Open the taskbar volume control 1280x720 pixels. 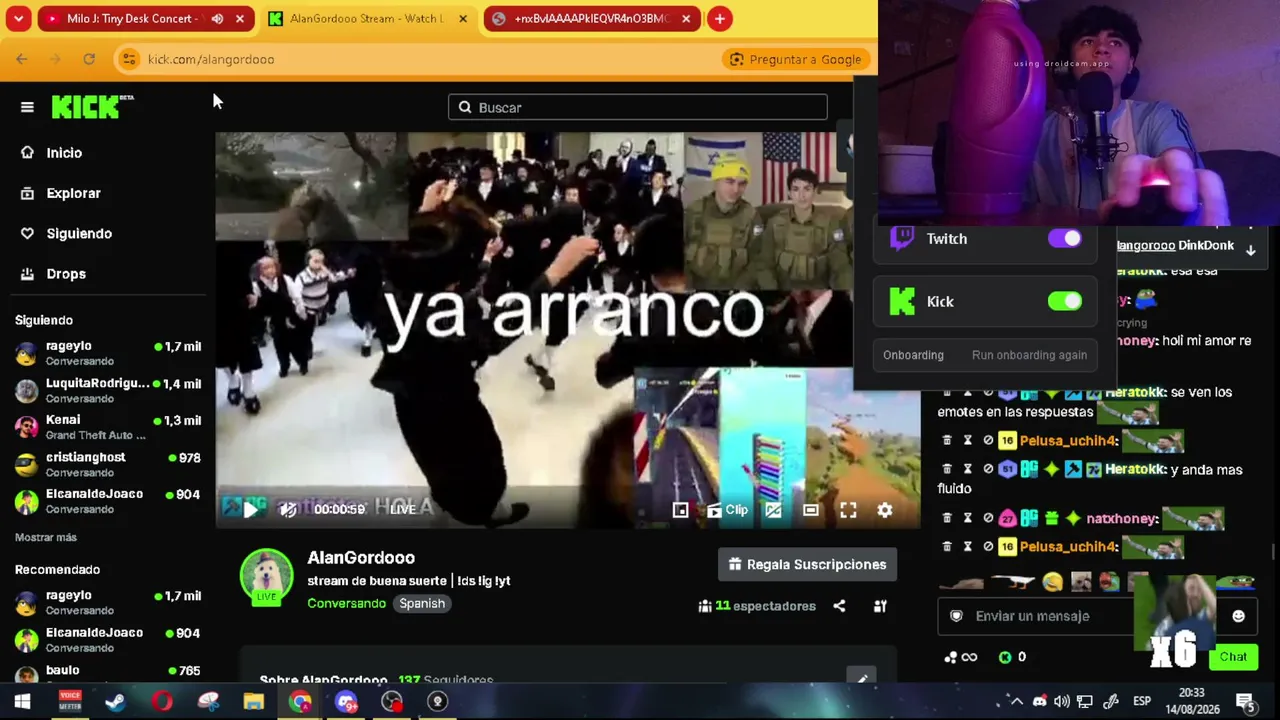tap(1062, 701)
